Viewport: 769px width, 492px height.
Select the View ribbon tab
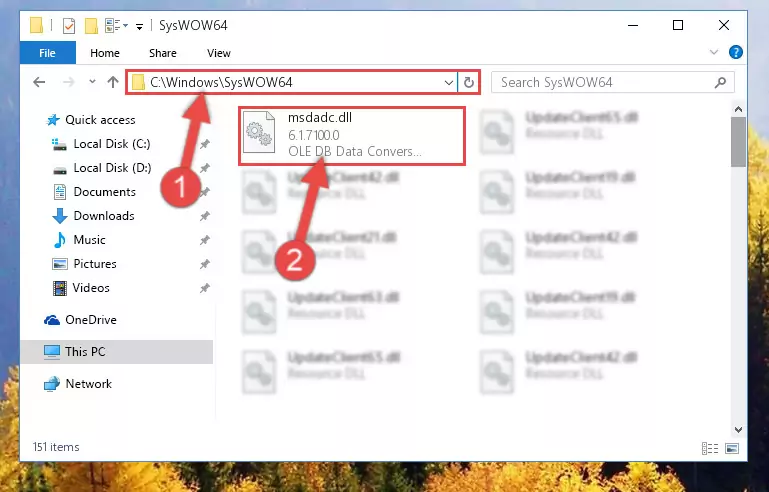click(x=218, y=53)
